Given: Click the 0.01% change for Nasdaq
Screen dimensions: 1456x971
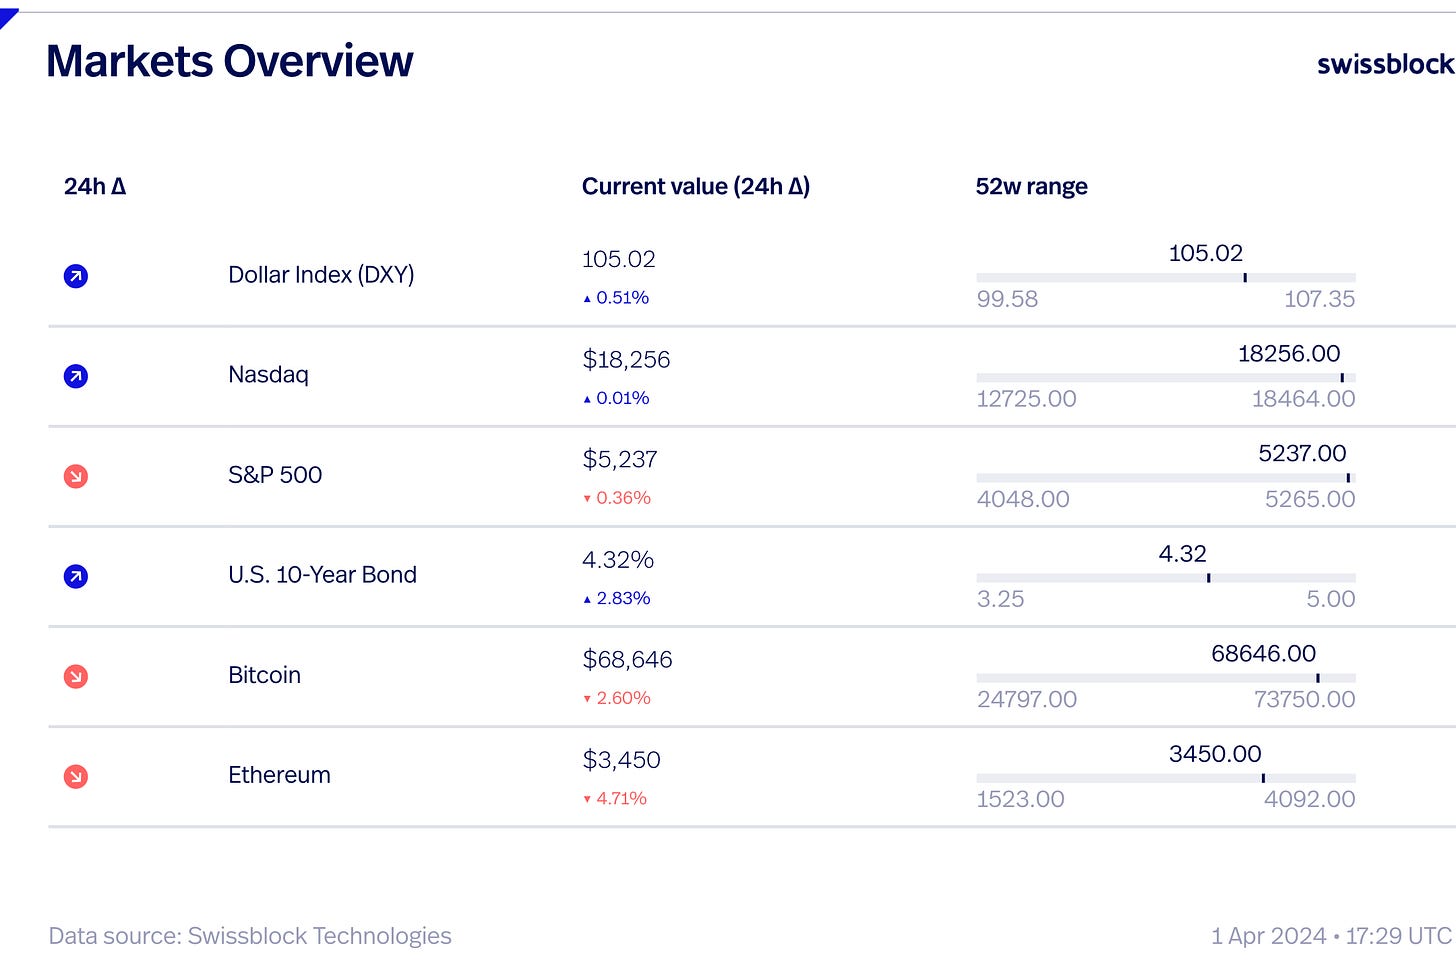Looking at the screenshot, I should tap(616, 398).
